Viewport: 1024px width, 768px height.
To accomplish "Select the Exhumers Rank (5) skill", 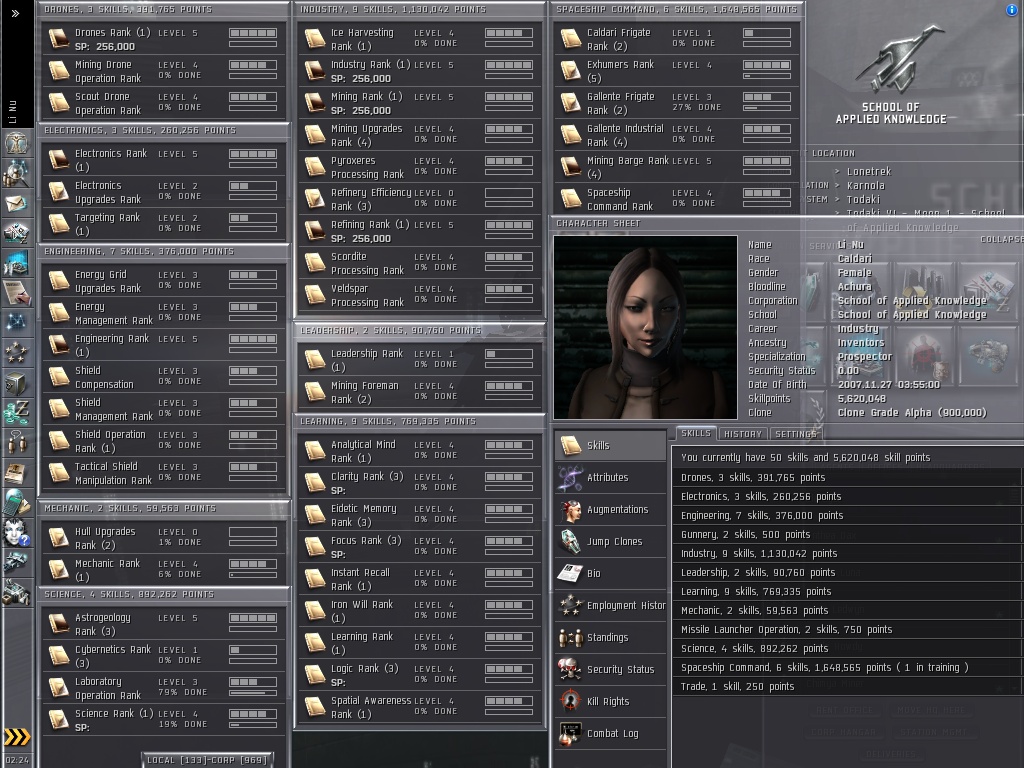I will click(x=677, y=71).
